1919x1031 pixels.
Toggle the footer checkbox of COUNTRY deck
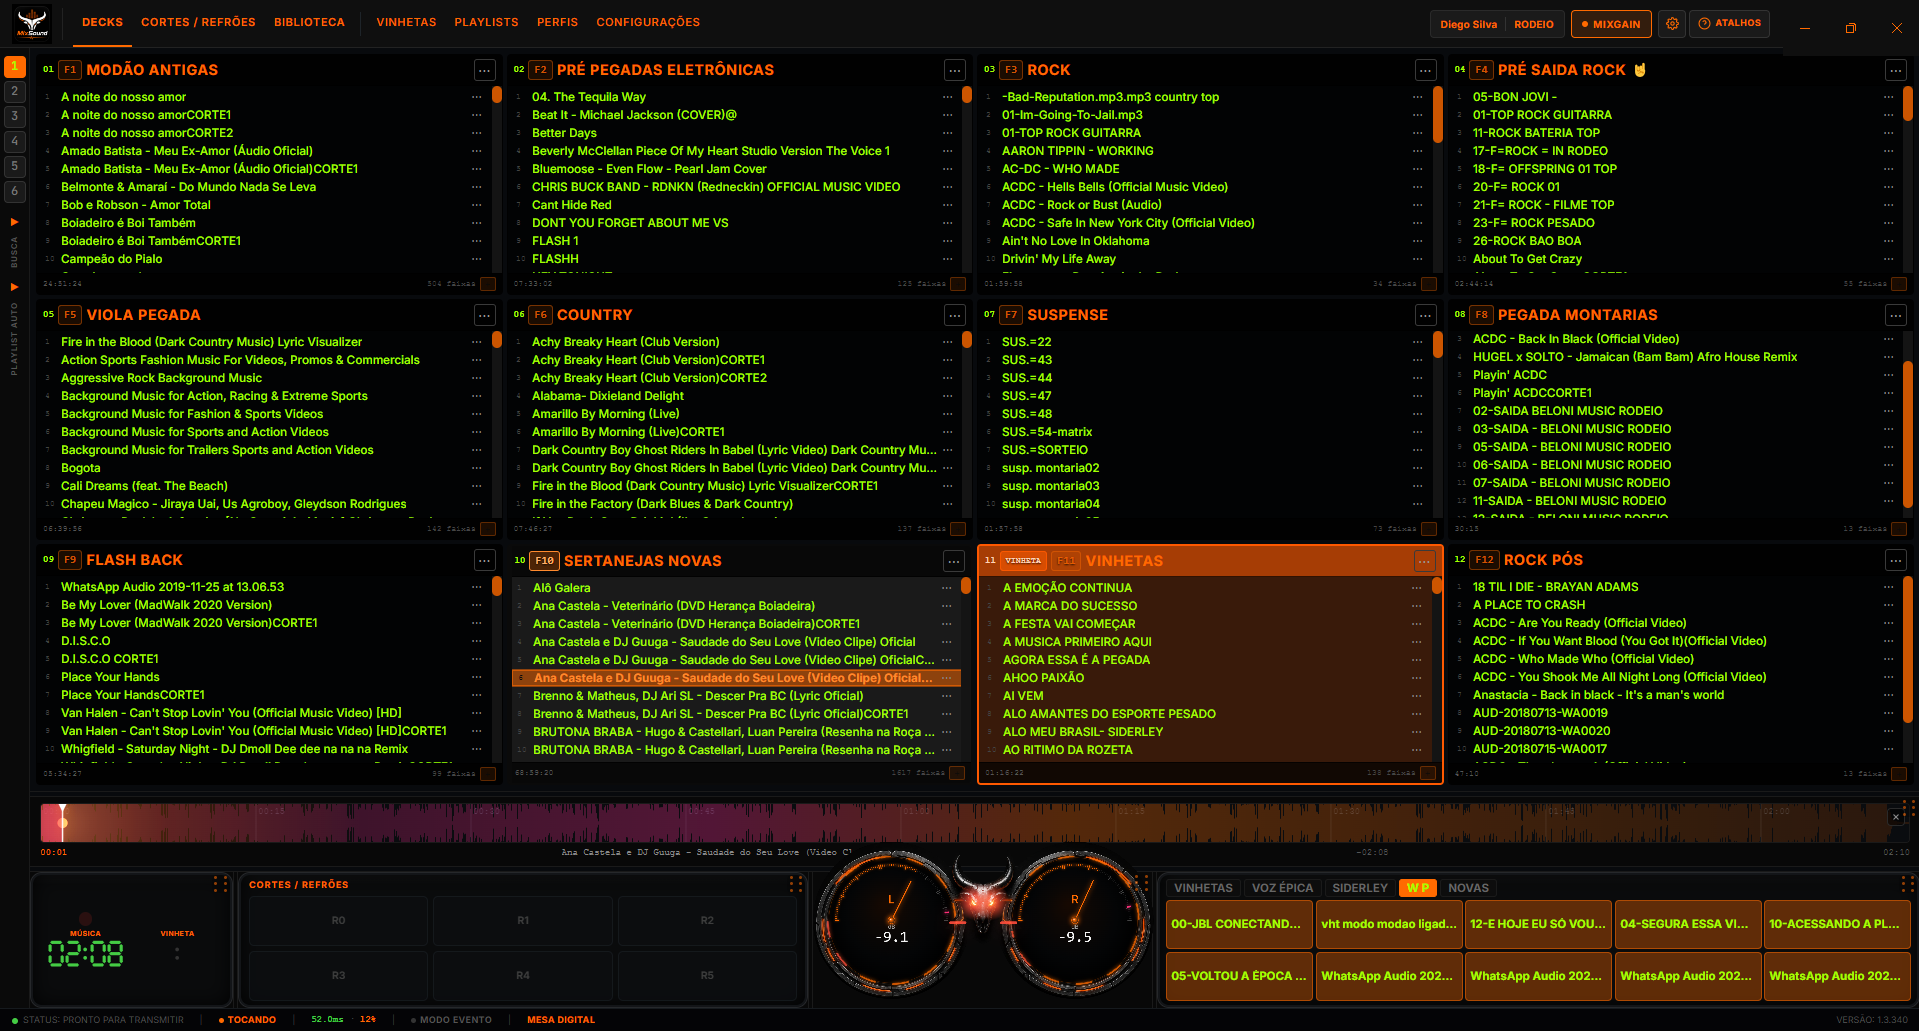958,529
